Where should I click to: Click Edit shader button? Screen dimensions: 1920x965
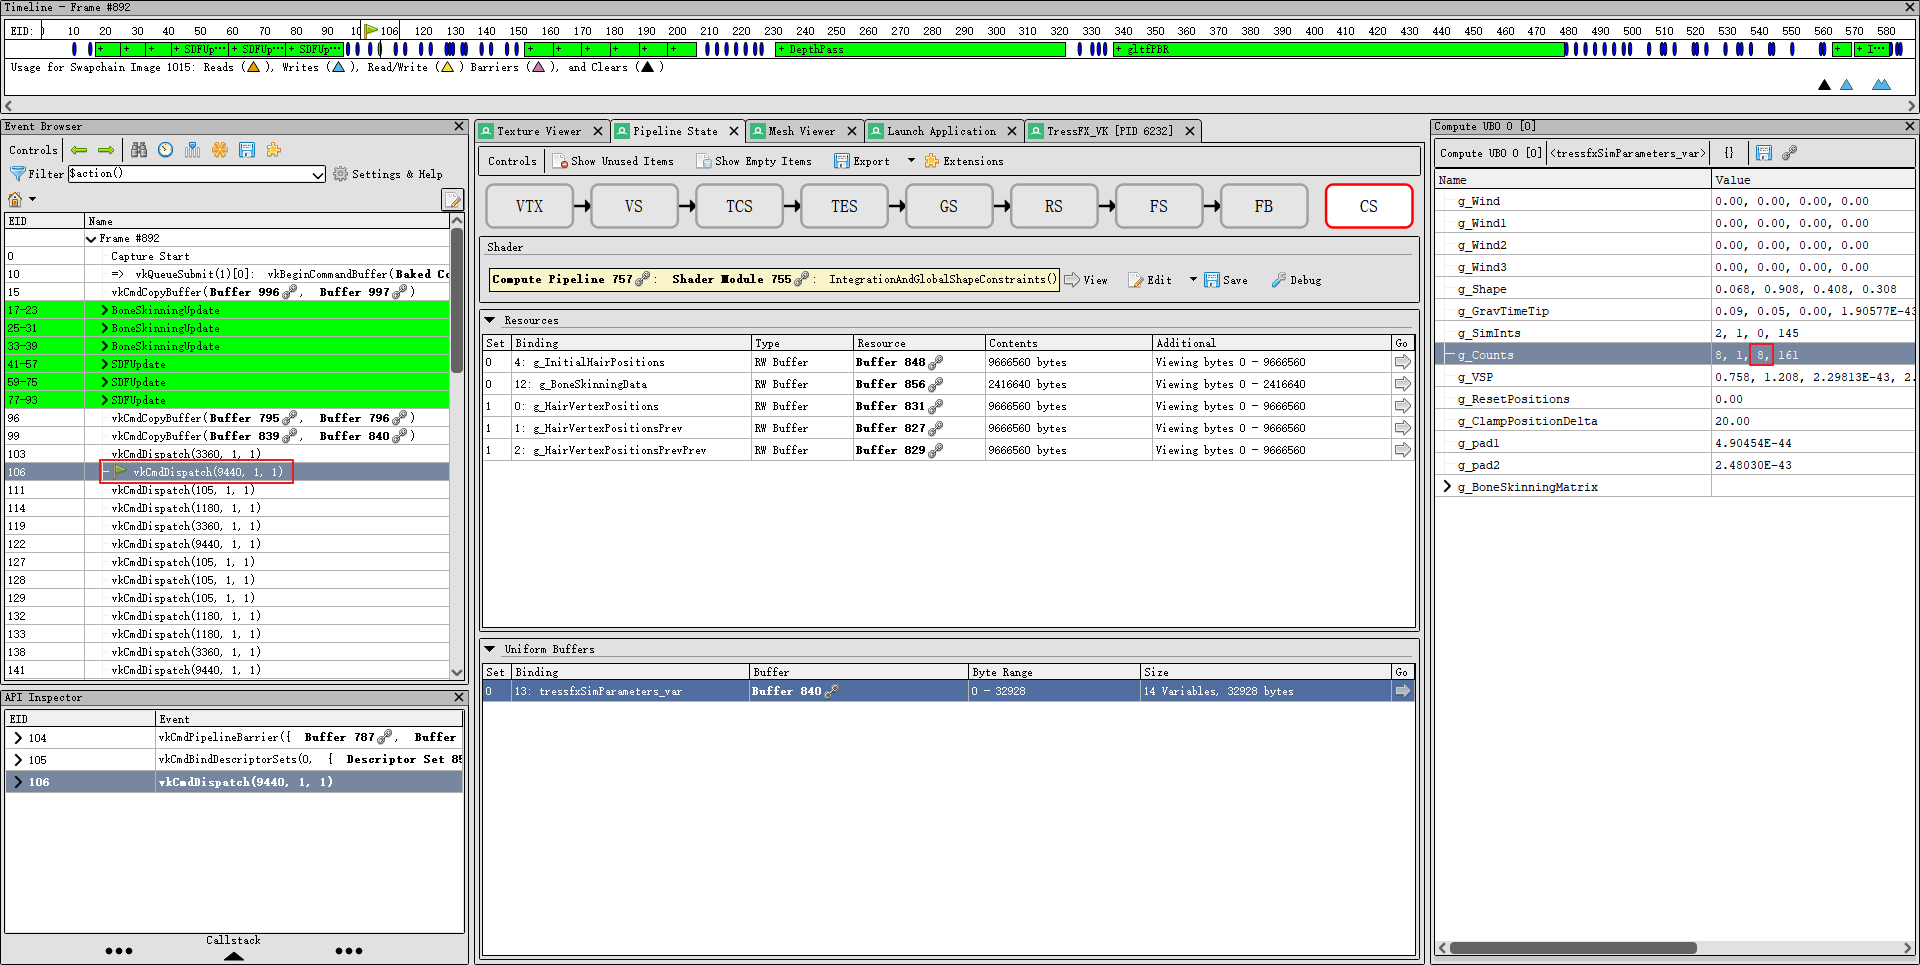[x=1150, y=280]
